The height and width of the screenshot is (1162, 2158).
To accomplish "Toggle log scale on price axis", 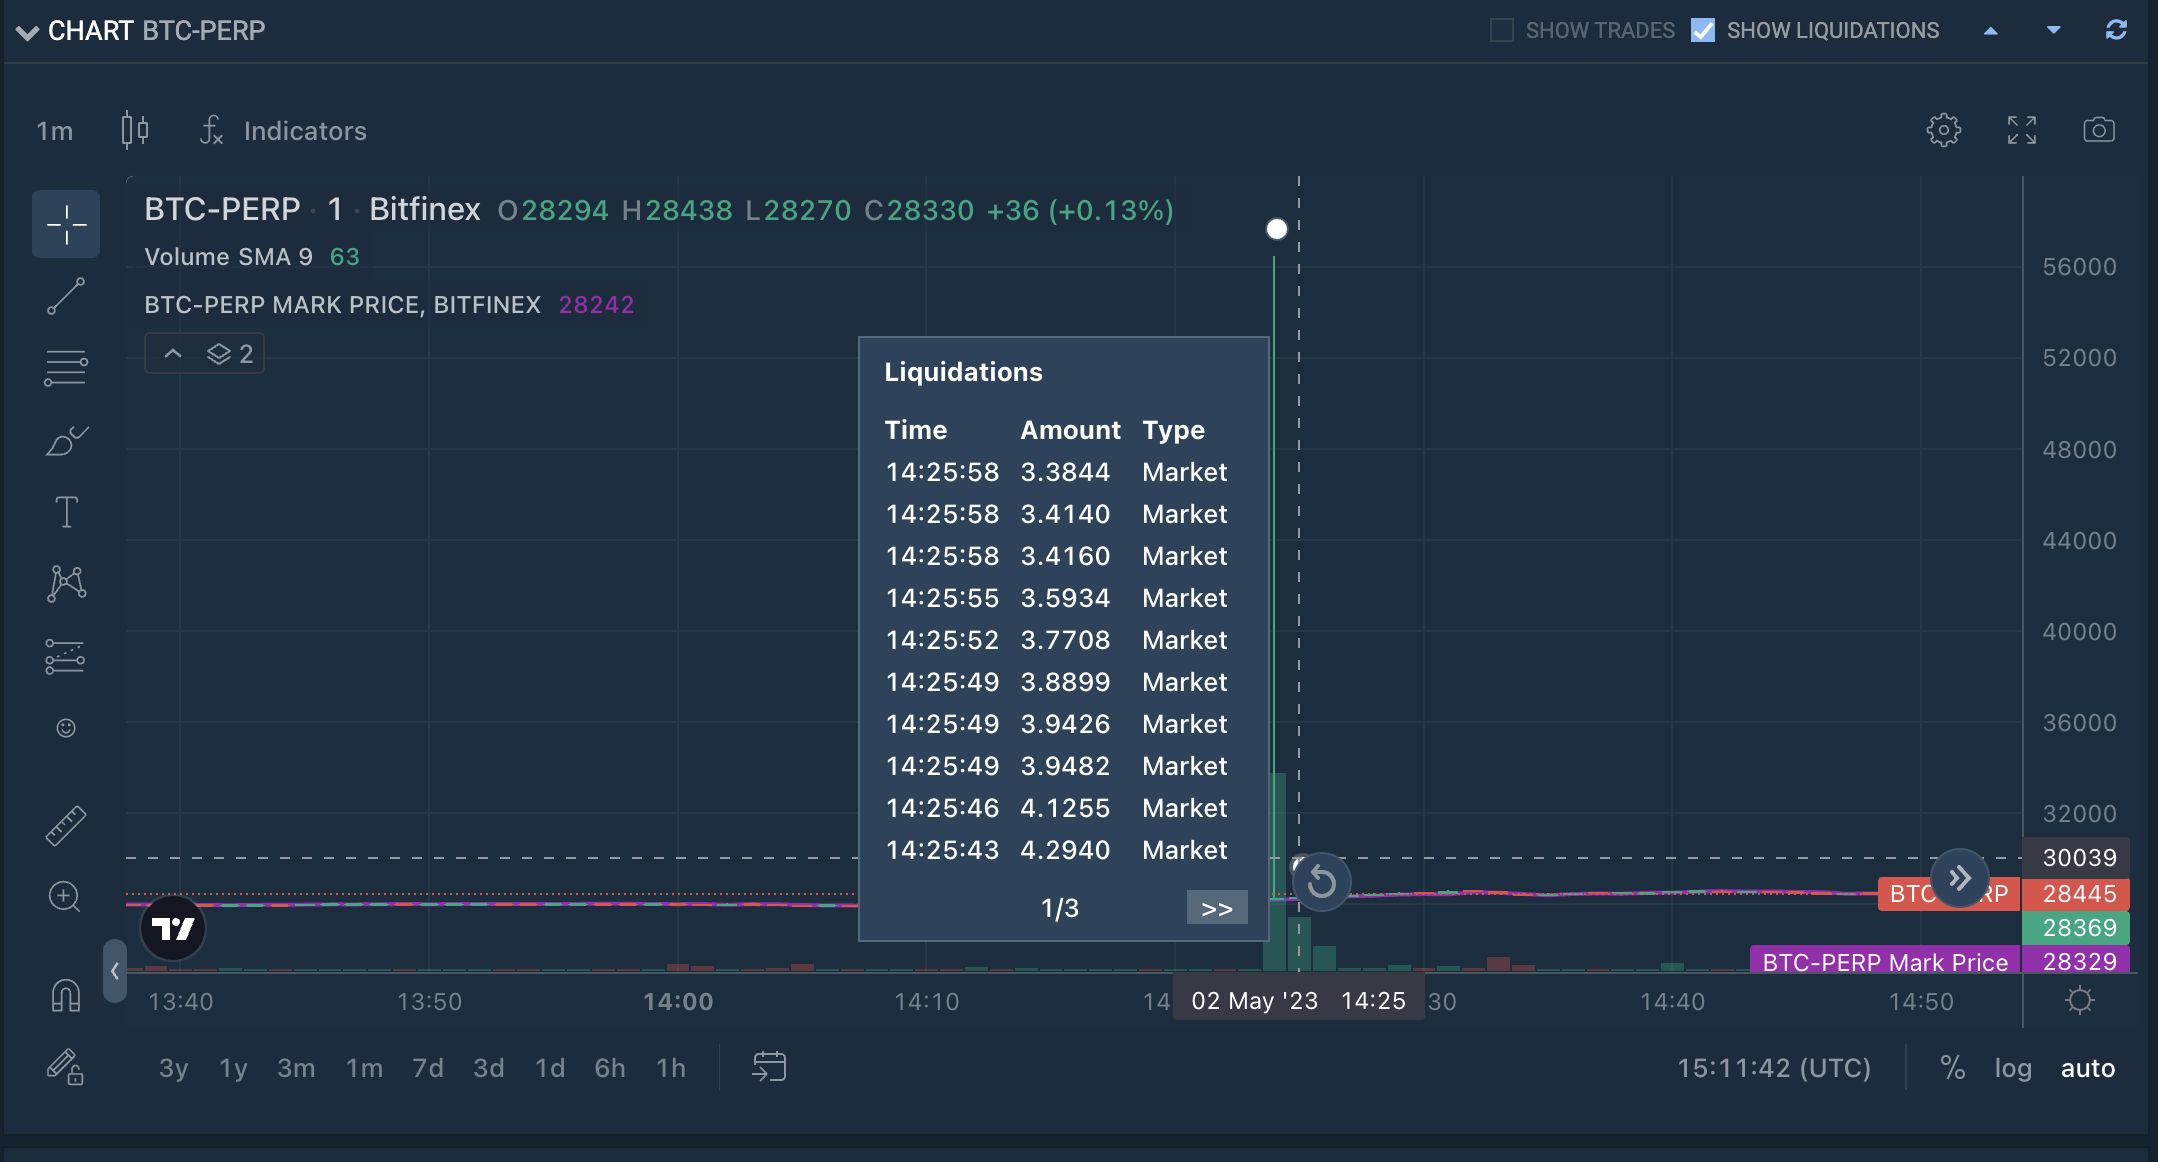I will [2012, 1068].
